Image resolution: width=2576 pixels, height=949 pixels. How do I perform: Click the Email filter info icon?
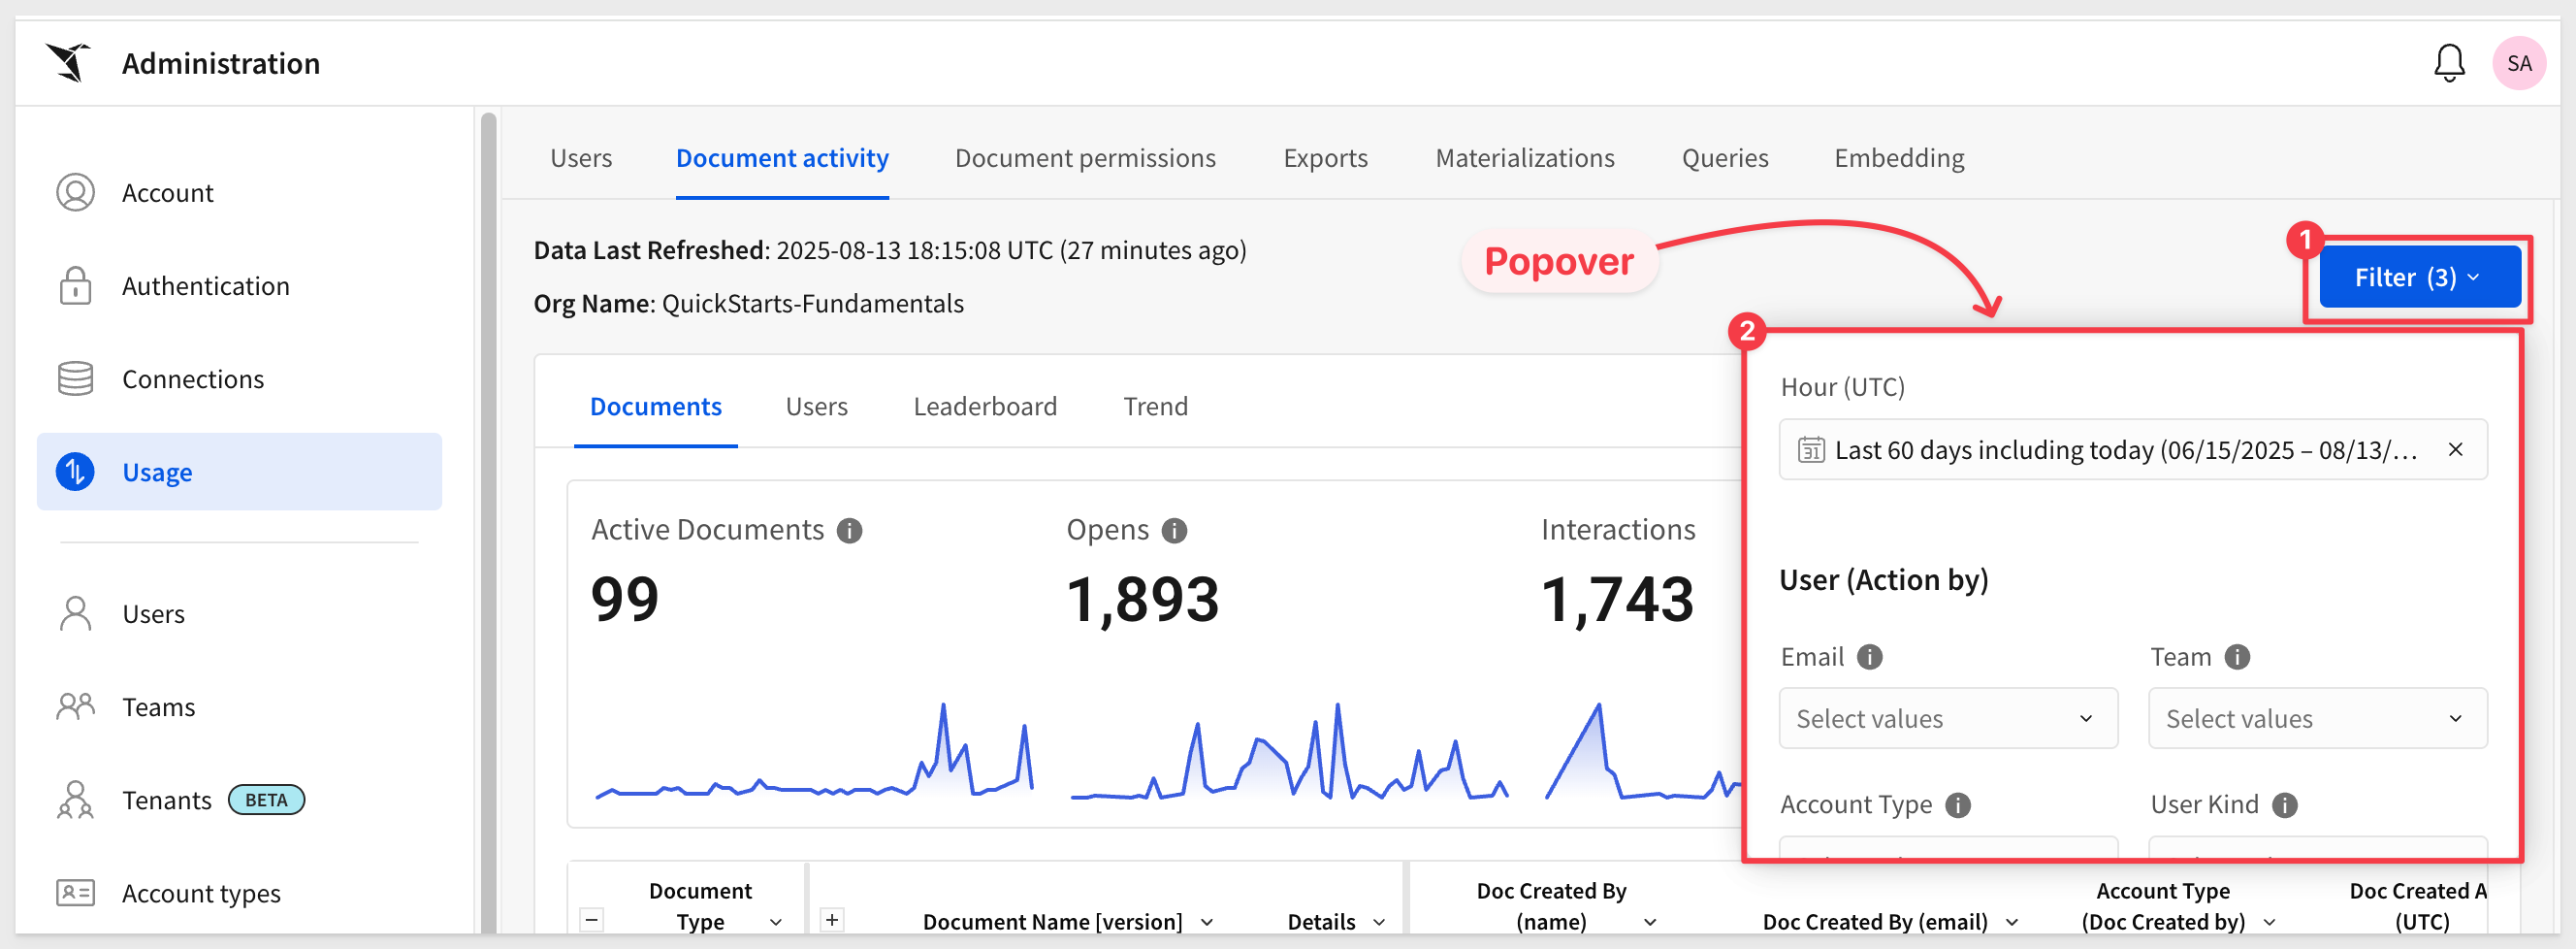(1869, 657)
